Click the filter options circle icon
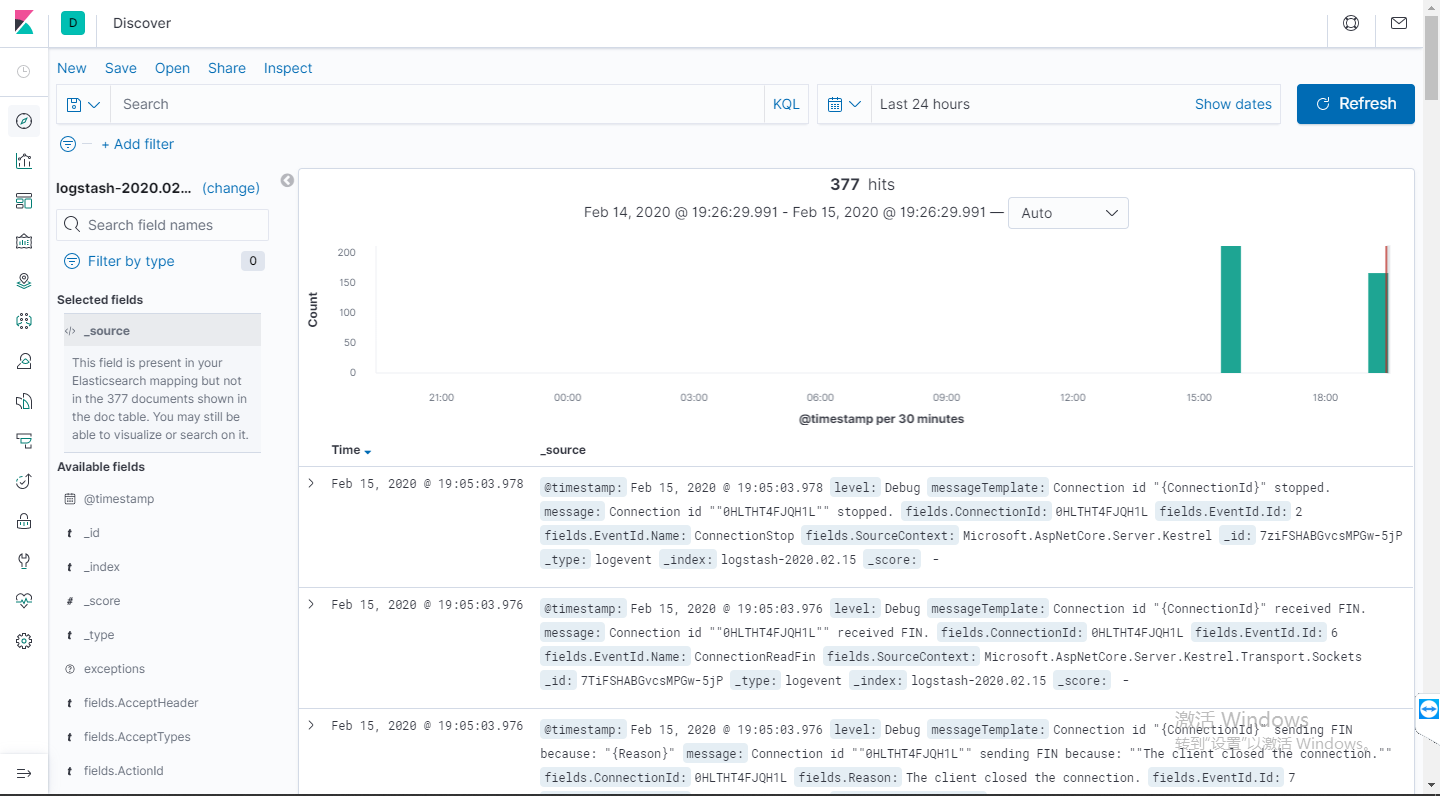Image resolution: width=1440 pixels, height=796 pixels. click(67, 144)
